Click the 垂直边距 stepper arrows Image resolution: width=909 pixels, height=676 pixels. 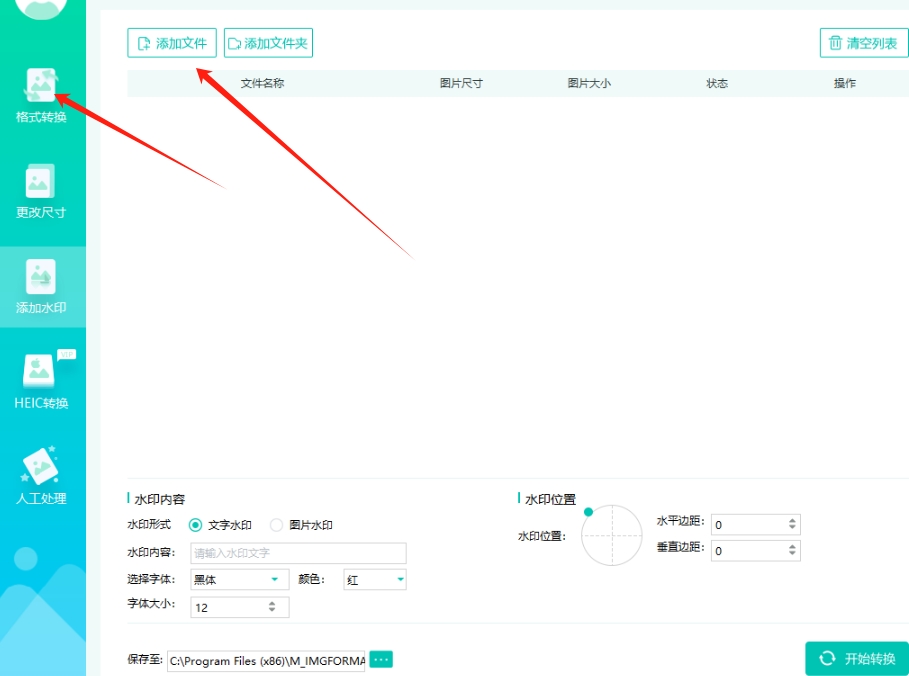(792, 550)
